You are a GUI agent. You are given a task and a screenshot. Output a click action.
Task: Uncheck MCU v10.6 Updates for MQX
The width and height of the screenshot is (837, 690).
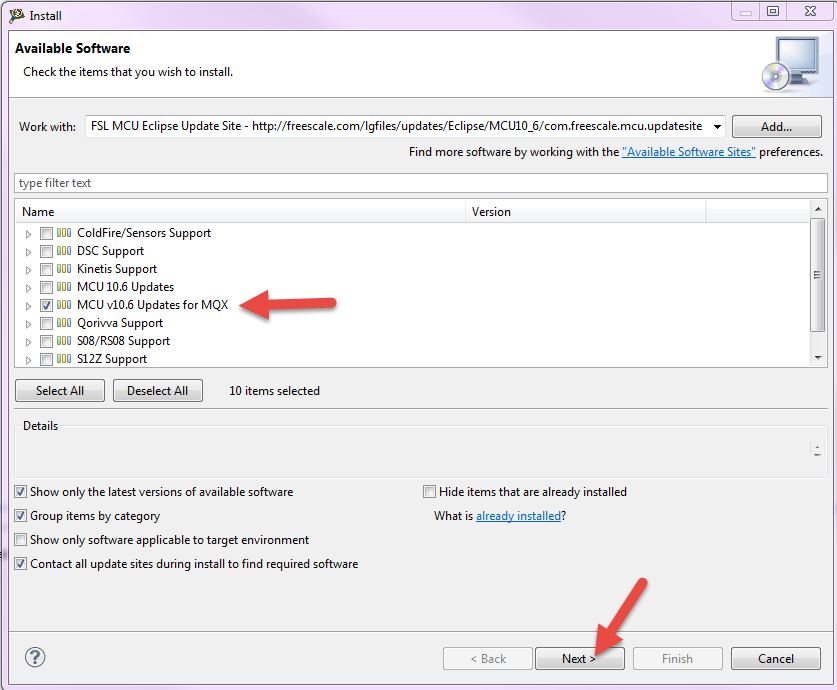pos(46,305)
